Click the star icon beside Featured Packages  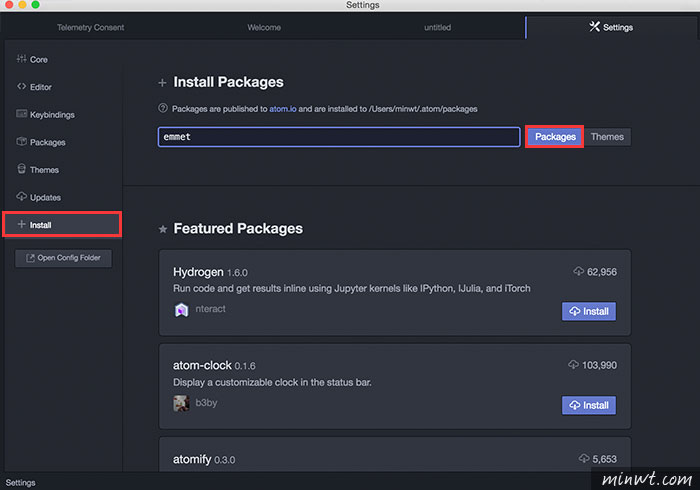tap(163, 229)
